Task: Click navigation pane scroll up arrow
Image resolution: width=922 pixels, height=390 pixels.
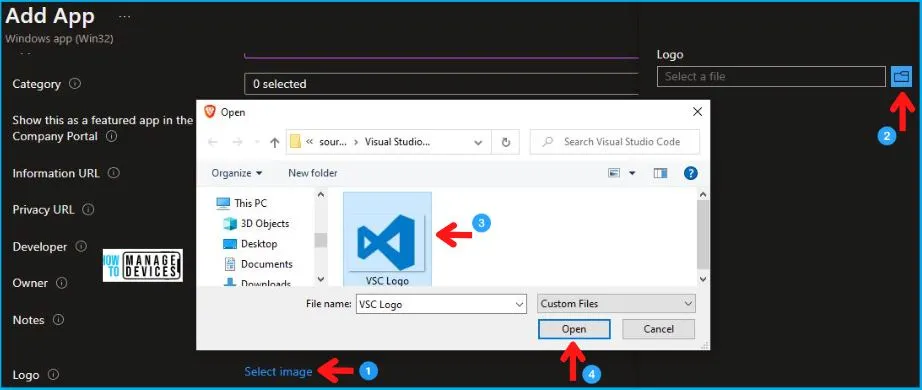Action: pos(320,194)
